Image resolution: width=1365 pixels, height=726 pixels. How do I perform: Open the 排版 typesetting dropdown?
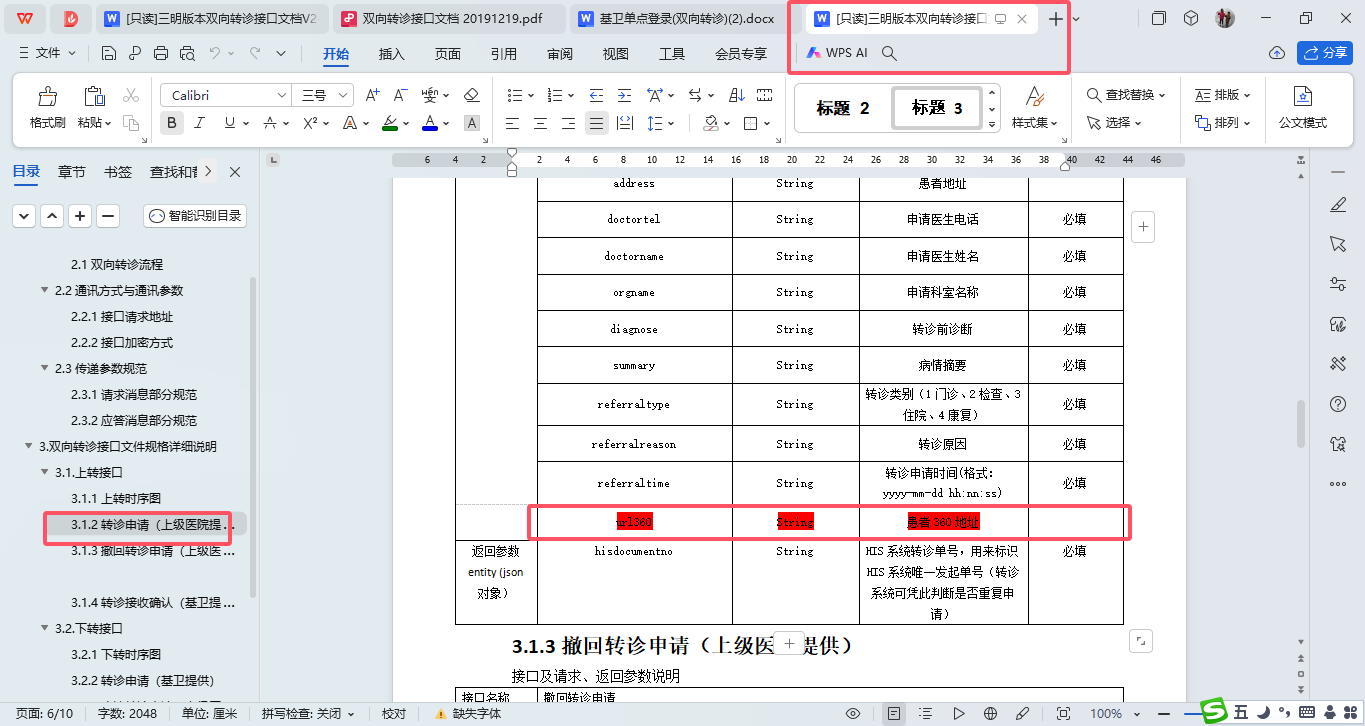coord(1223,95)
